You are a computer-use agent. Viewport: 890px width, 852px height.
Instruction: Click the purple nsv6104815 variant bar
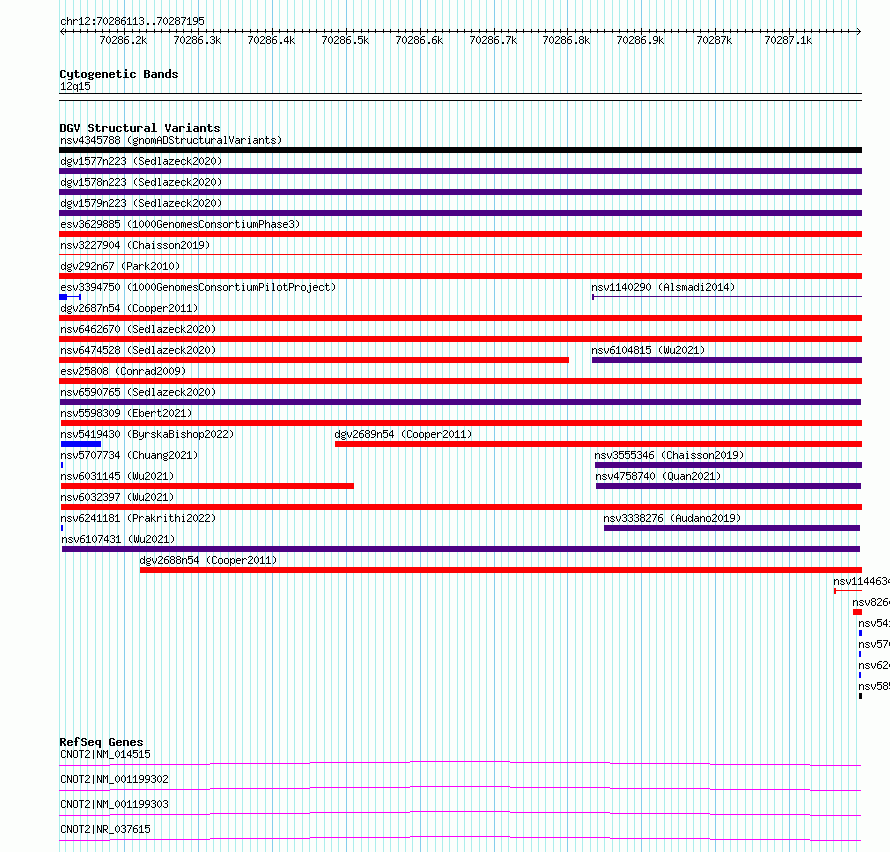click(x=727, y=360)
